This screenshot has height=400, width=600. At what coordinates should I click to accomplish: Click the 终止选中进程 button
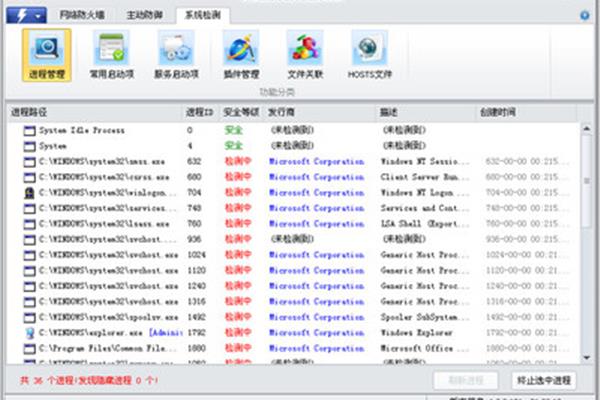(544, 380)
